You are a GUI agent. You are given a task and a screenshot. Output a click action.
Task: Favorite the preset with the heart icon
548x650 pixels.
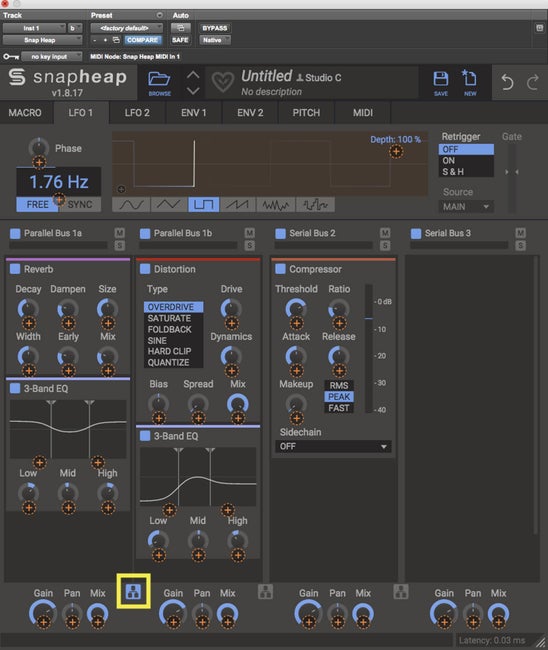coord(223,82)
